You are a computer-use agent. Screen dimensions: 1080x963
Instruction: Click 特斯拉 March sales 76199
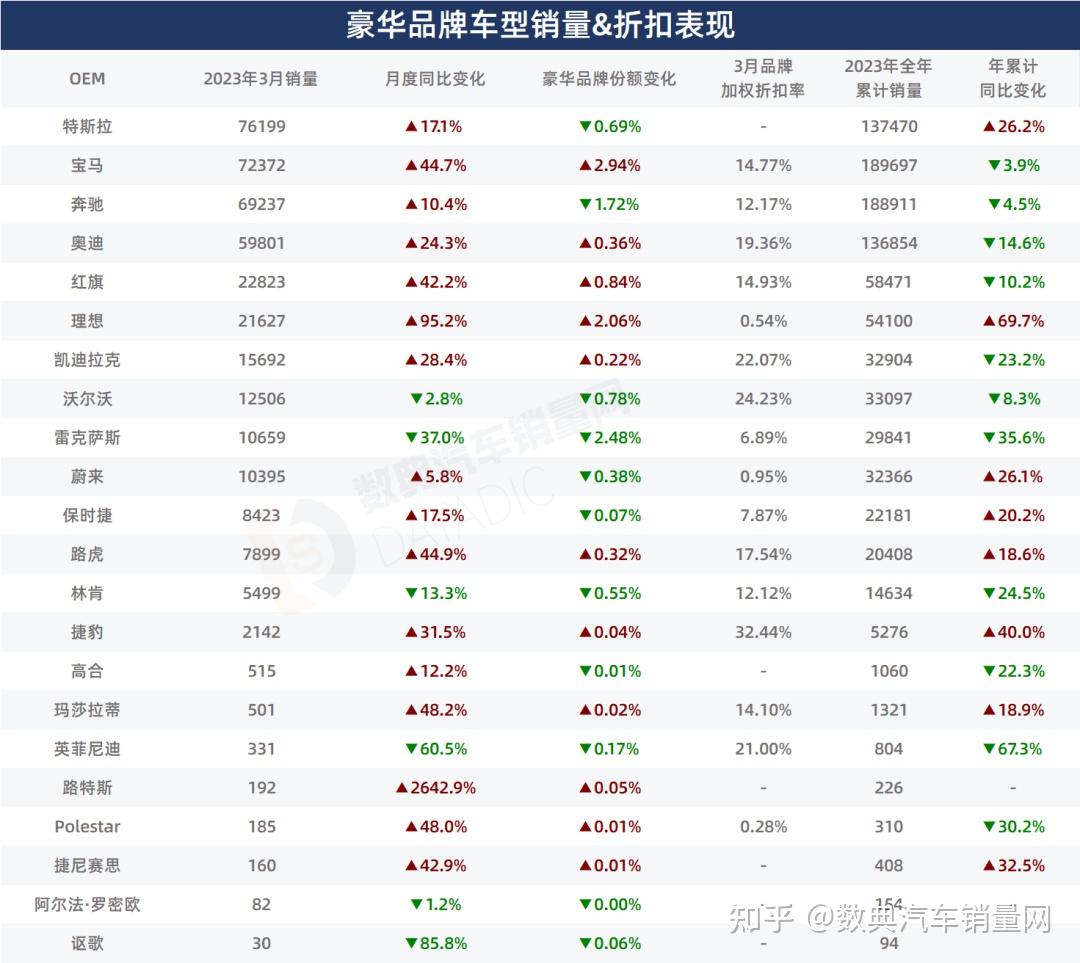point(262,127)
